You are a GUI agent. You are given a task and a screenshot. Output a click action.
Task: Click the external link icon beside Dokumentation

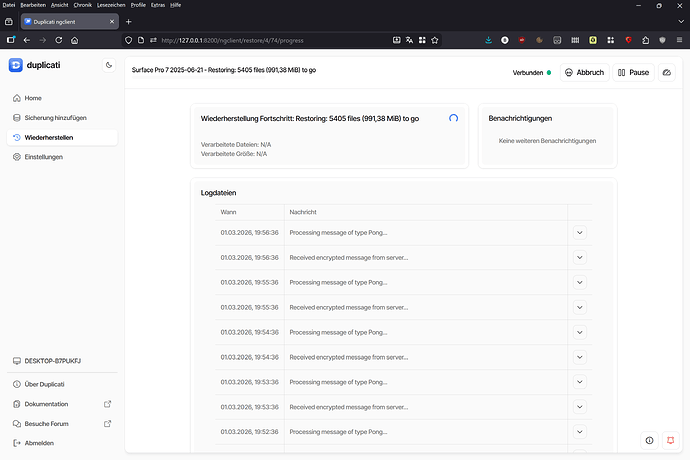coord(108,404)
